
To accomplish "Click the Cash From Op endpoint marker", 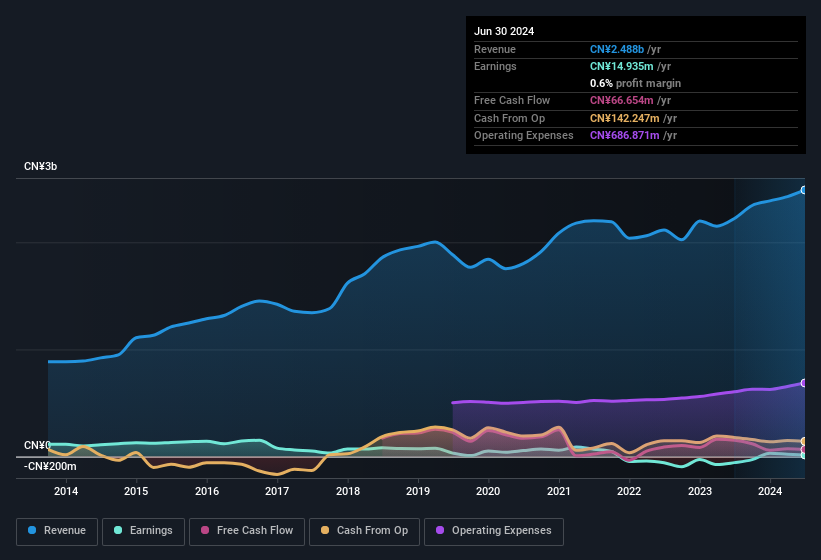I will [x=804, y=441].
